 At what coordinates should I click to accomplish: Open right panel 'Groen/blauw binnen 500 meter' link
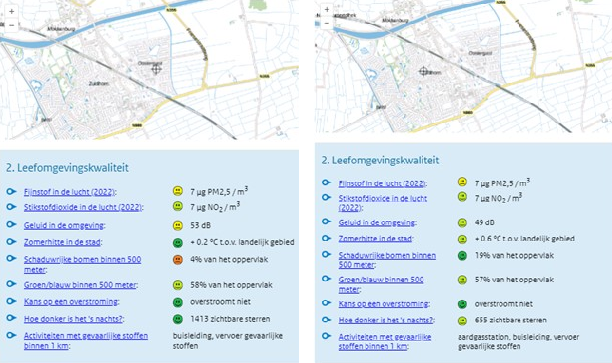tap(381, 285)
